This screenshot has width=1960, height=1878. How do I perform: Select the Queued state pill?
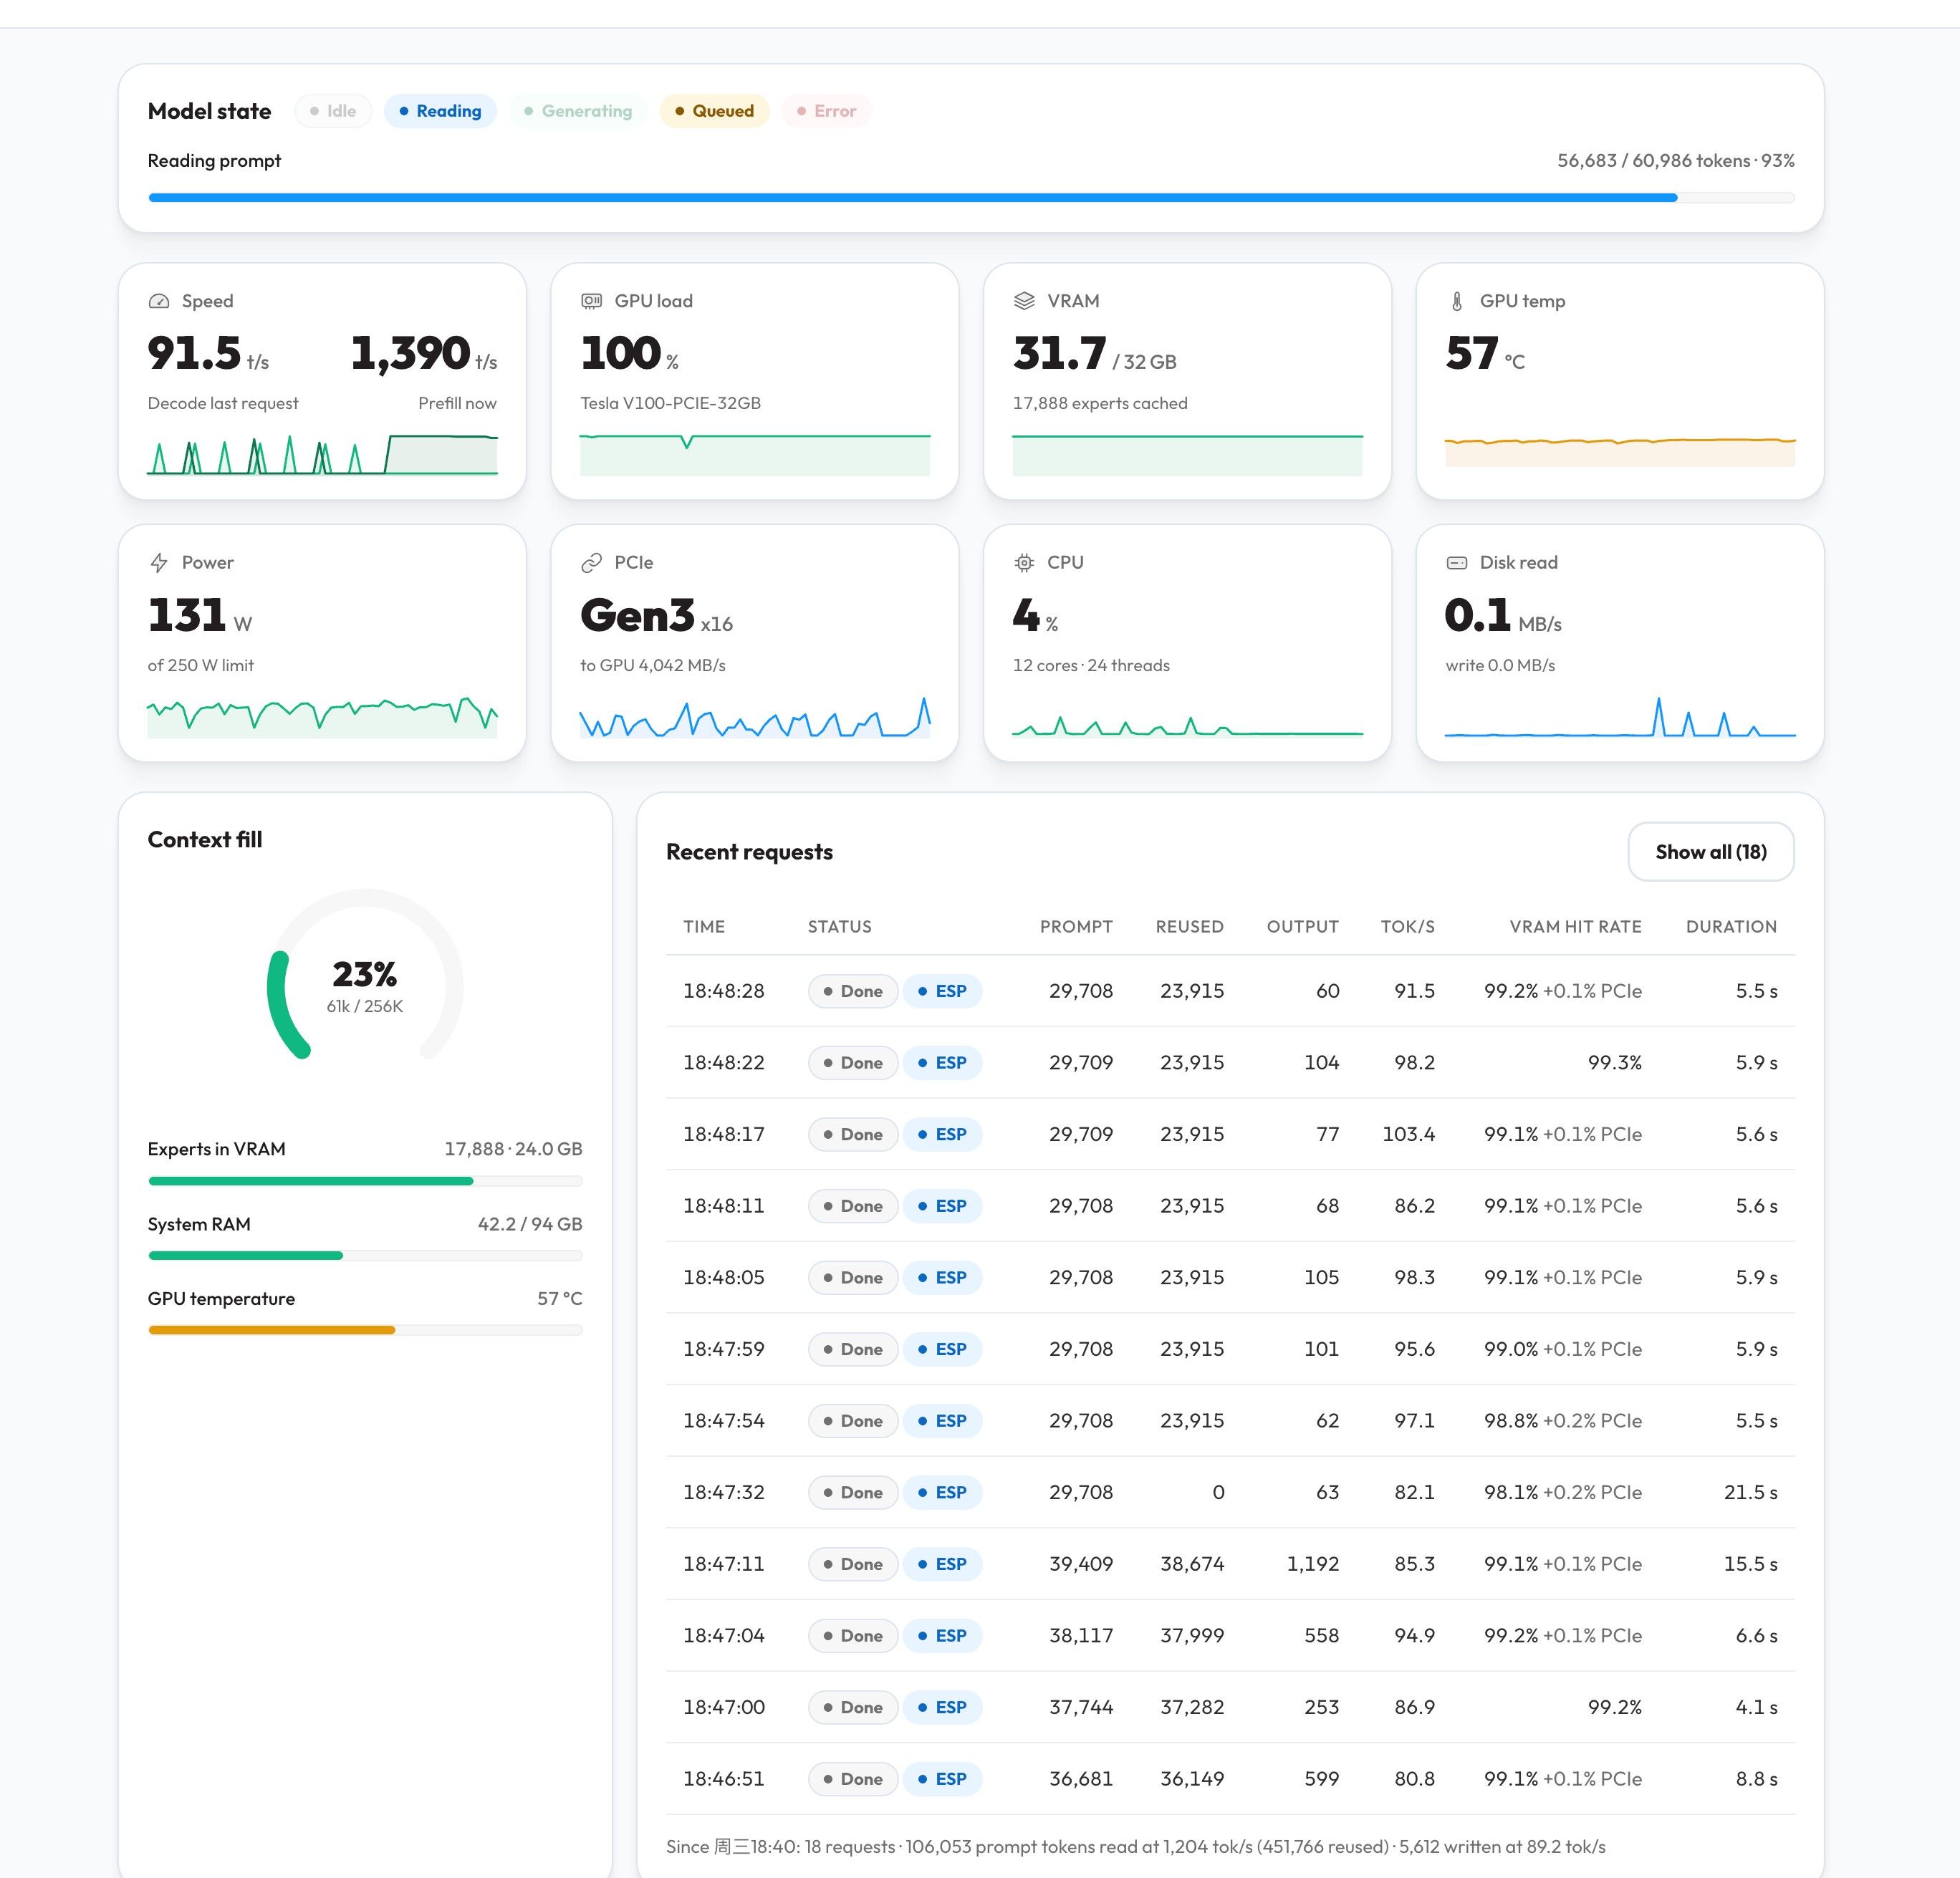pos(714,111)
